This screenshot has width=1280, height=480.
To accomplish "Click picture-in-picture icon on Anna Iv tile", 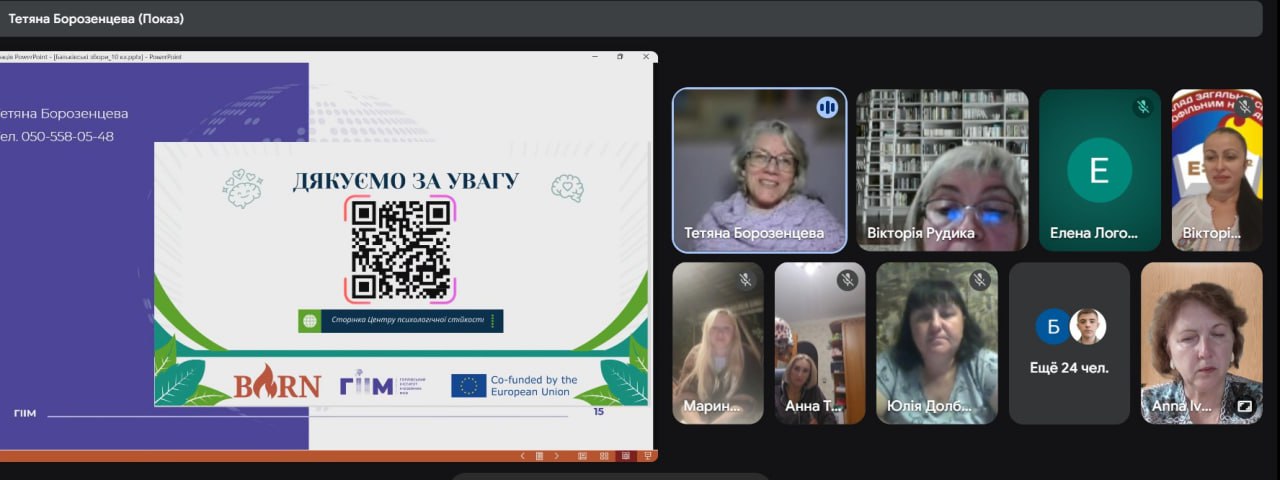I will click(x=1245, y=406).
